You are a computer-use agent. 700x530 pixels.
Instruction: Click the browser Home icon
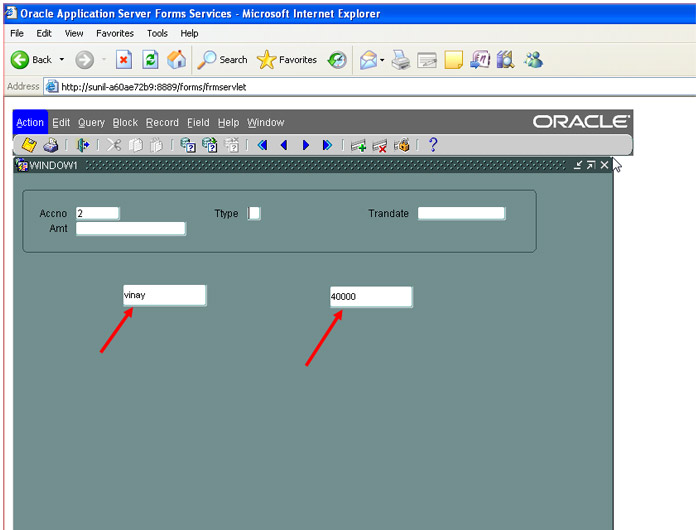tap(177, 59)
